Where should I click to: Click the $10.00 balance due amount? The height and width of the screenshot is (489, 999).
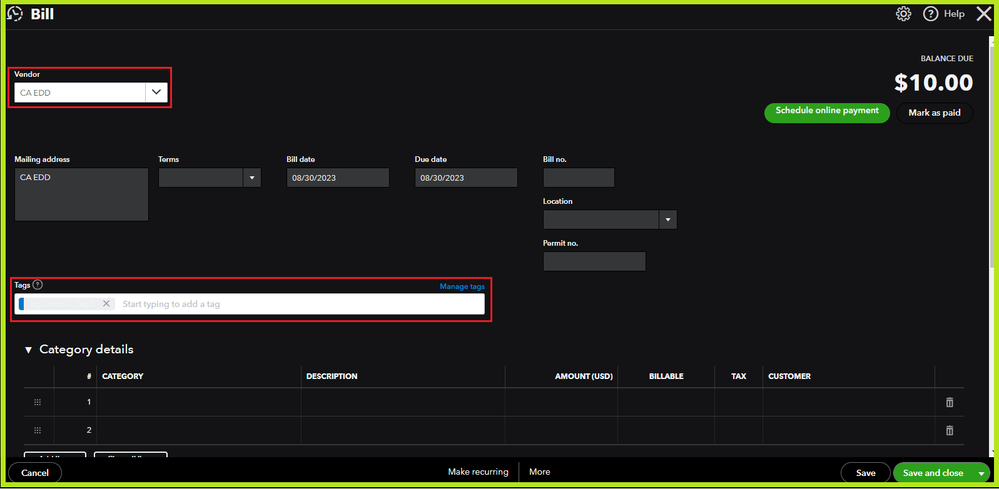click(x=933, y=83)
